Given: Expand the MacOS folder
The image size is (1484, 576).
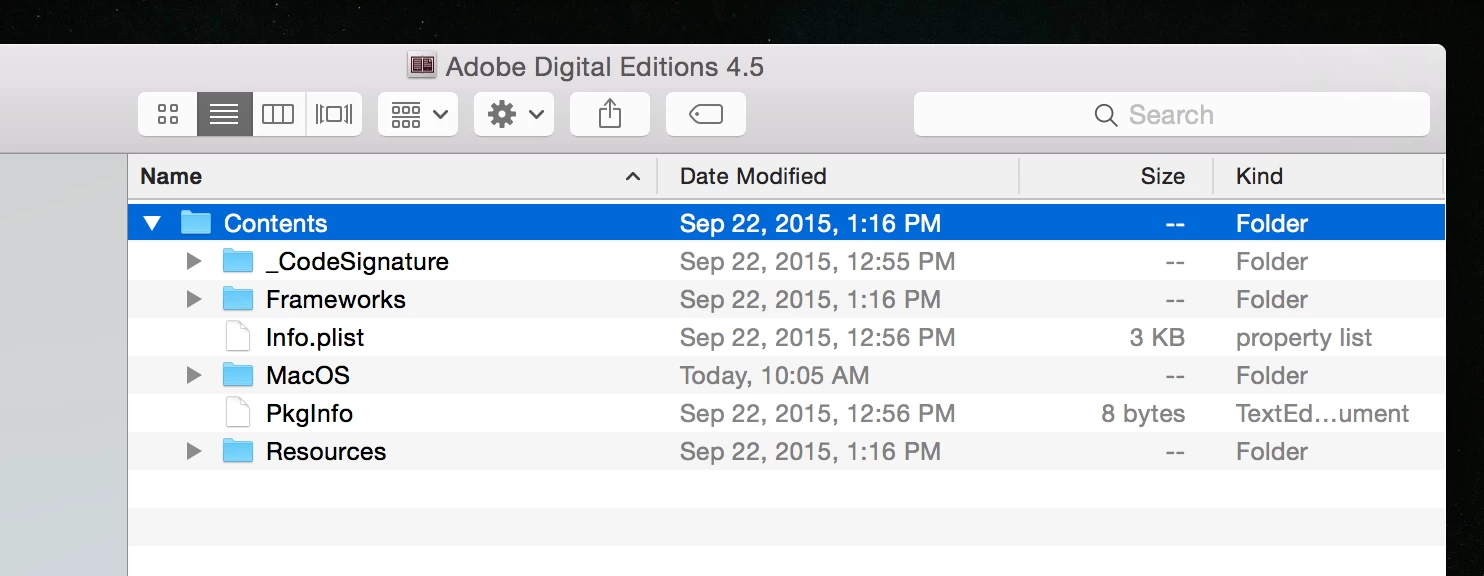Looking at the screenshot, I should pyautogui.click(x=194, y=376).
